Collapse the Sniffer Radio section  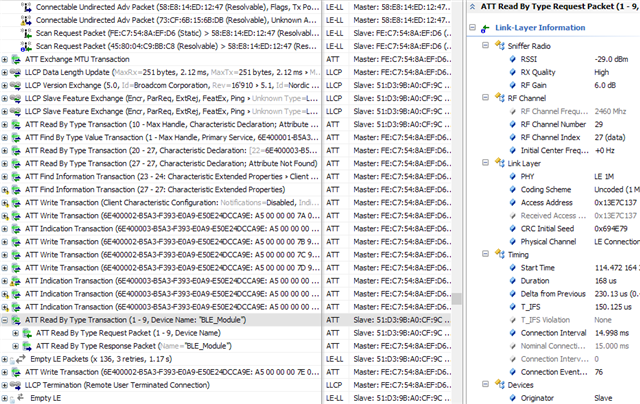pos(485,45)
